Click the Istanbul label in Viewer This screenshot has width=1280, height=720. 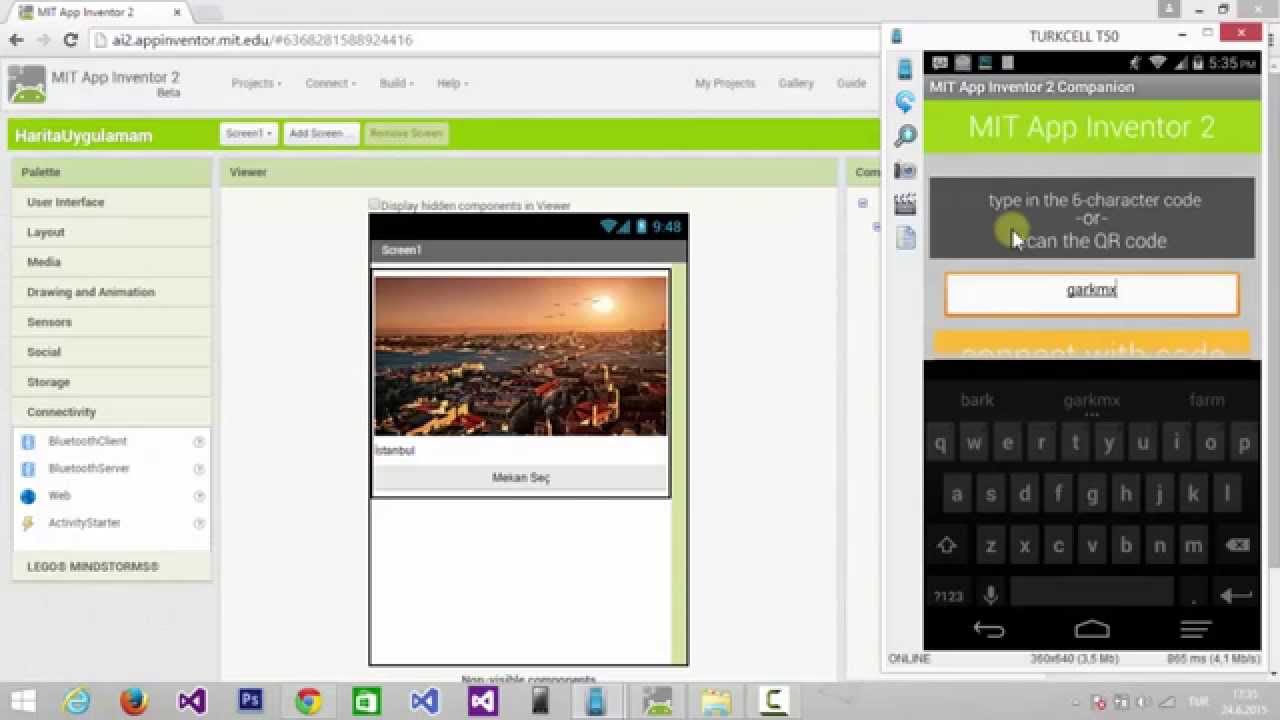[395, 451]
